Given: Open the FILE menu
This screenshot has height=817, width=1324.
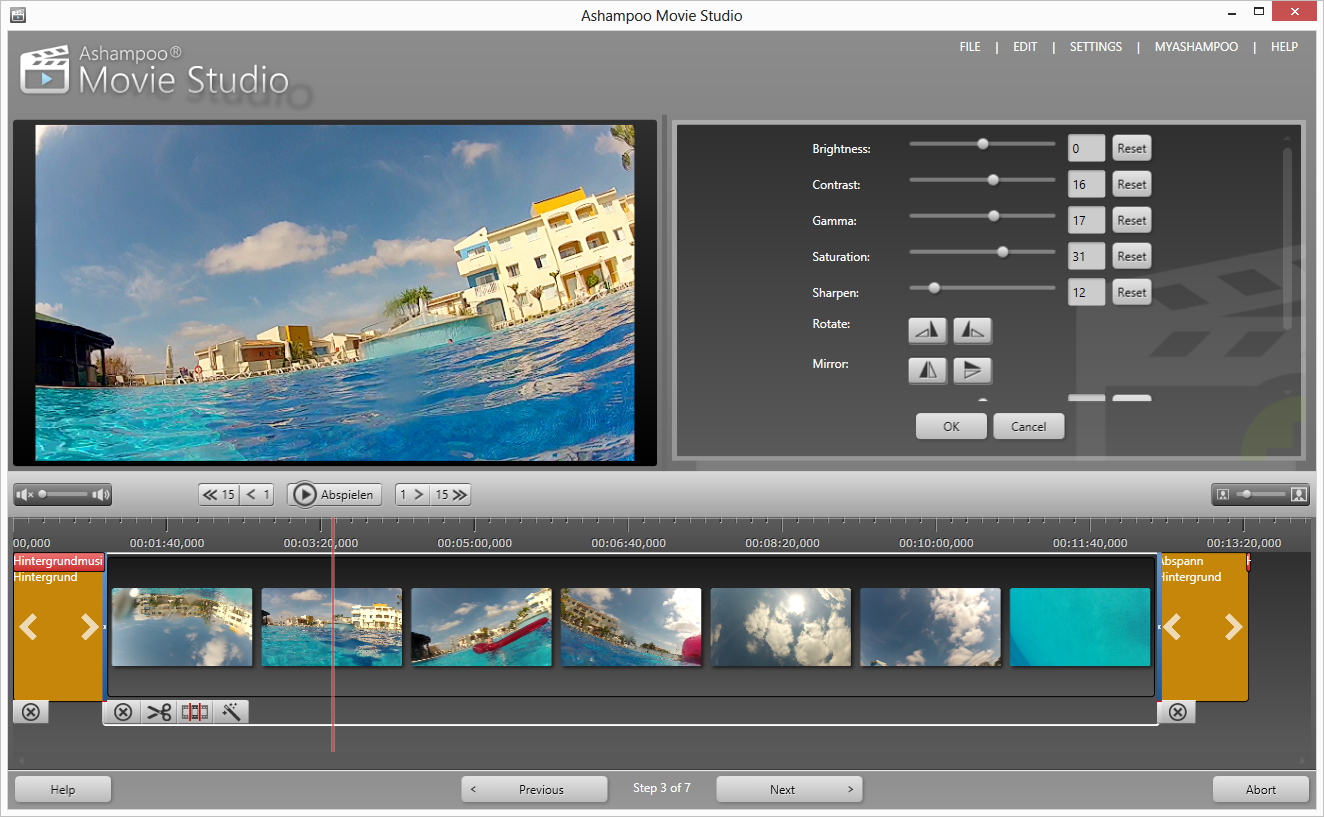Looking at the screenshot, I should (x=969, y=46).
